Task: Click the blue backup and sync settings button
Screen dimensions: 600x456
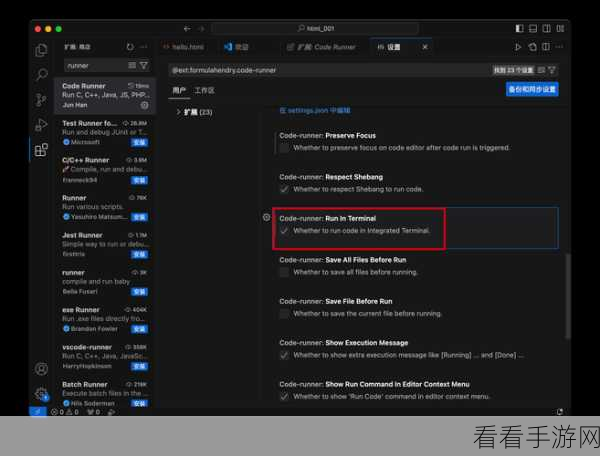Action: 532,90
